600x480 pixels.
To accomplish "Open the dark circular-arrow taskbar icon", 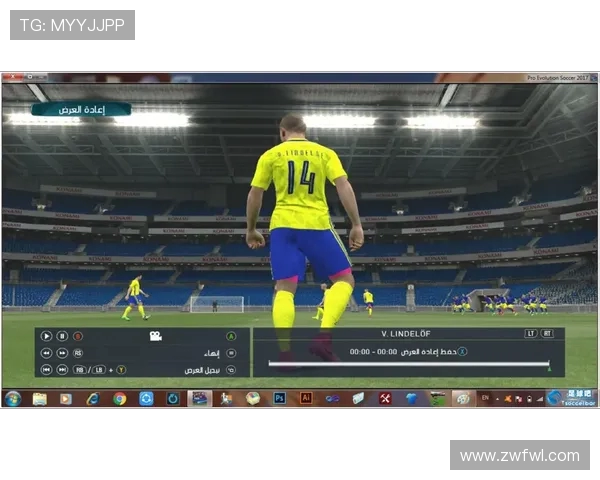I will click(x=173, y=399).
